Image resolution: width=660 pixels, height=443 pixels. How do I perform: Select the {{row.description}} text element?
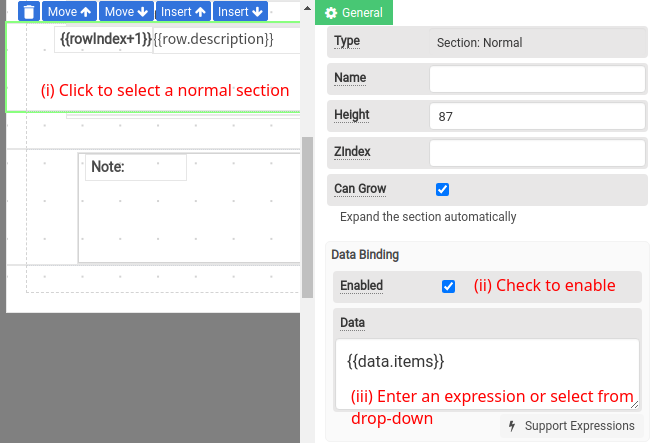(226, 40)
